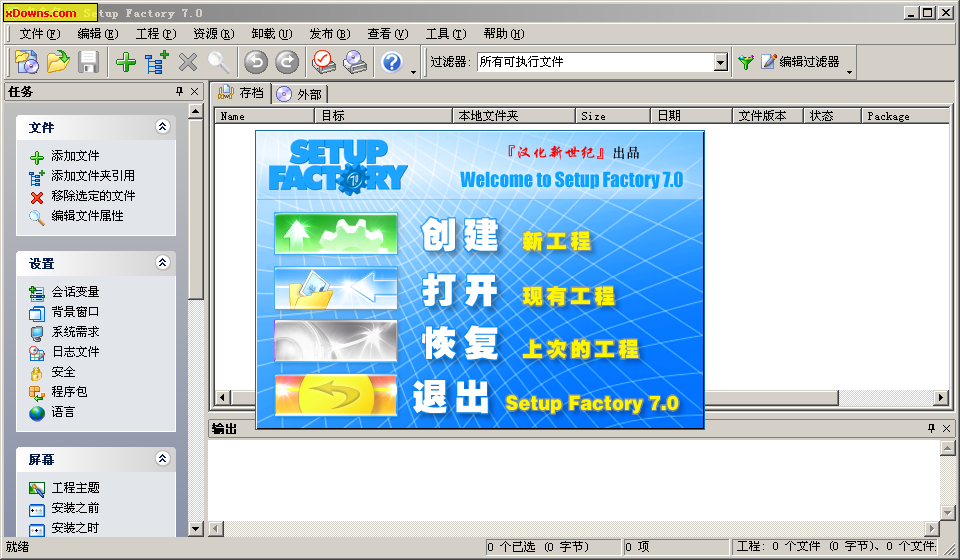Click the Save floppy disk icon
This screenshot has width=960, height=560.
88,62
